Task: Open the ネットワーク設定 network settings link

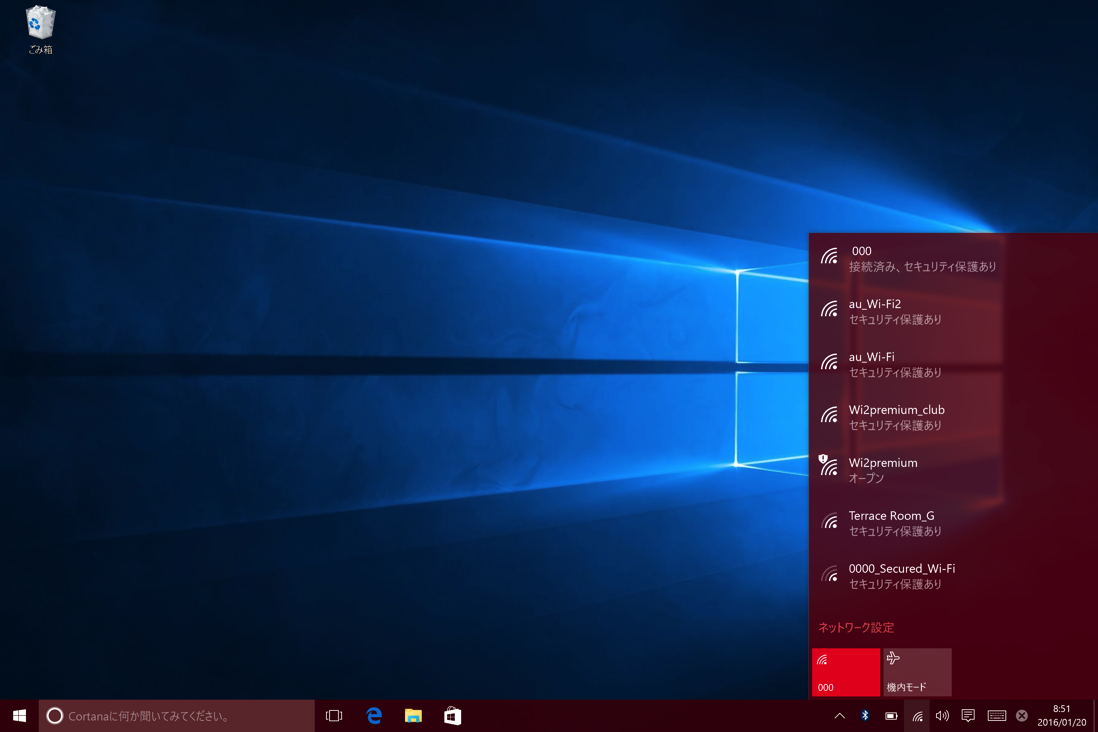Action: point(856,628)
